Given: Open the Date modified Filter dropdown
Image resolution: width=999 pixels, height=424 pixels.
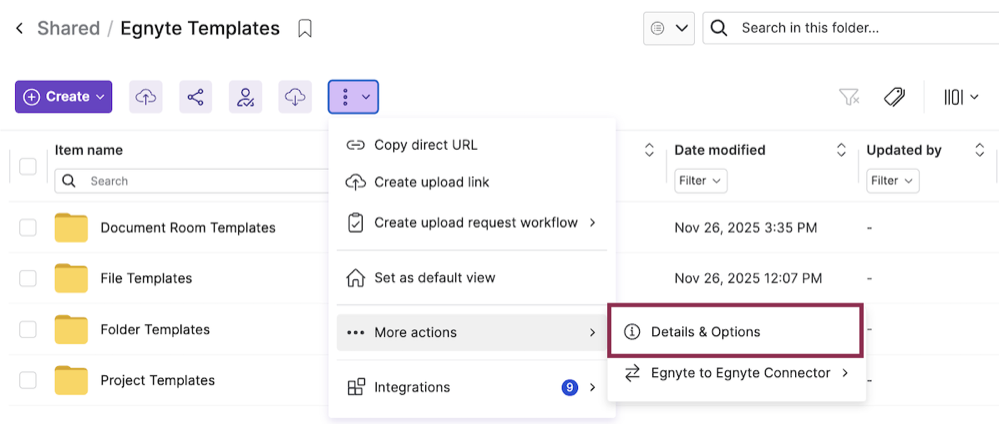Looking at the screenshot, I should (x=701, y=181).
